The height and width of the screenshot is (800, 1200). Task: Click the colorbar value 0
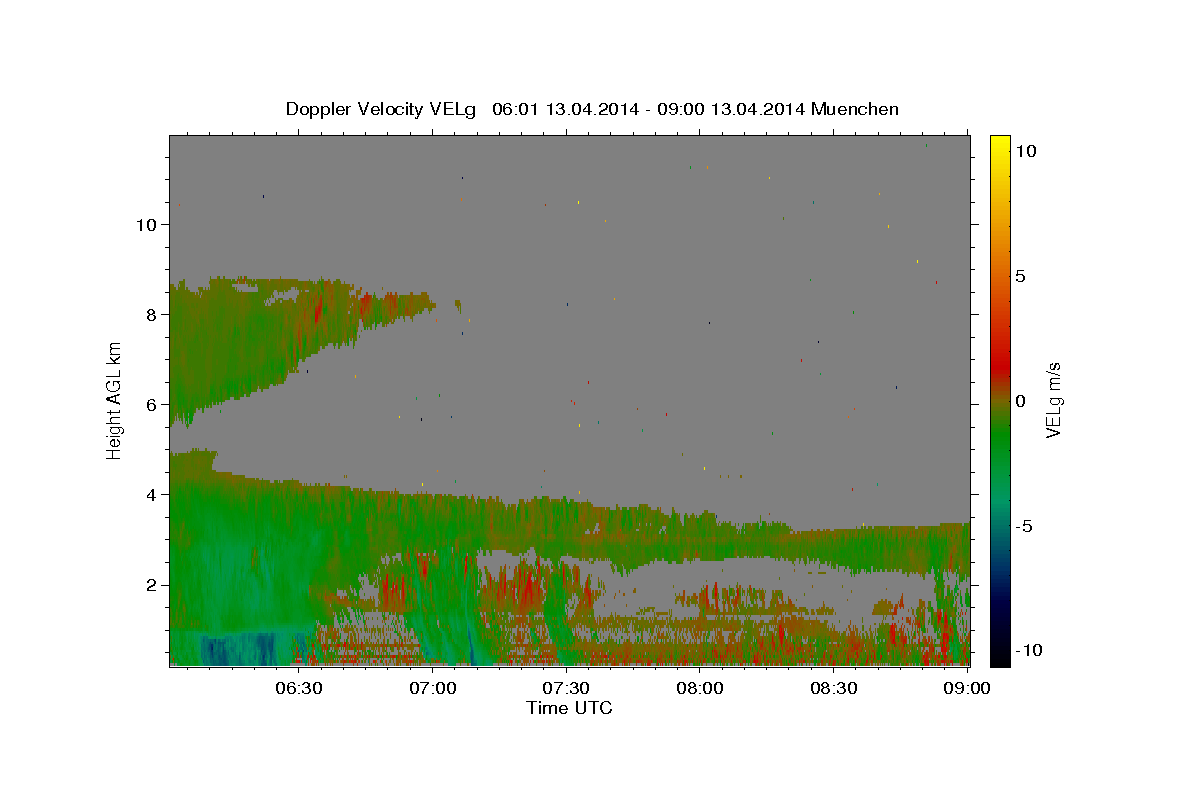(1020, 401)
